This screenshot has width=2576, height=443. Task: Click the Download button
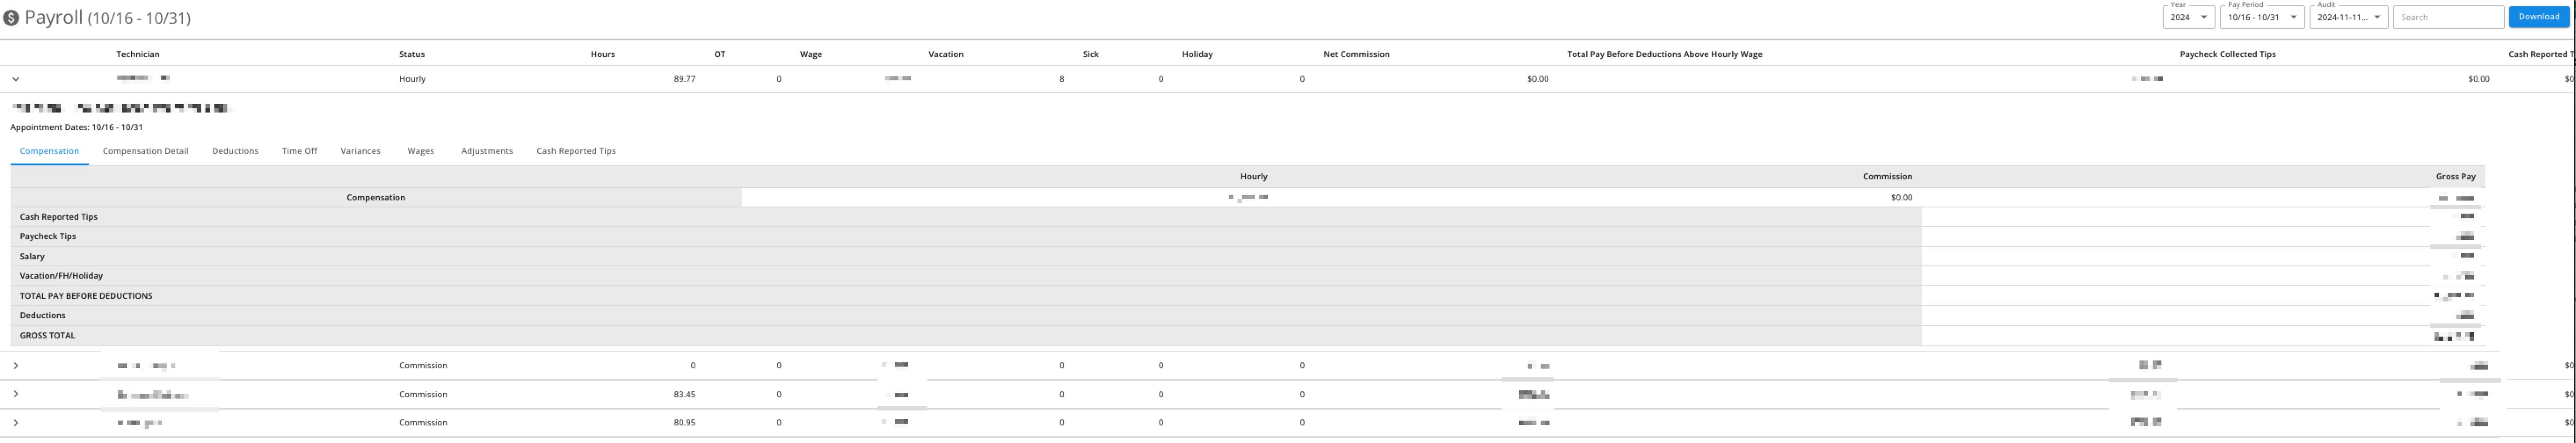click(2539, 17)
